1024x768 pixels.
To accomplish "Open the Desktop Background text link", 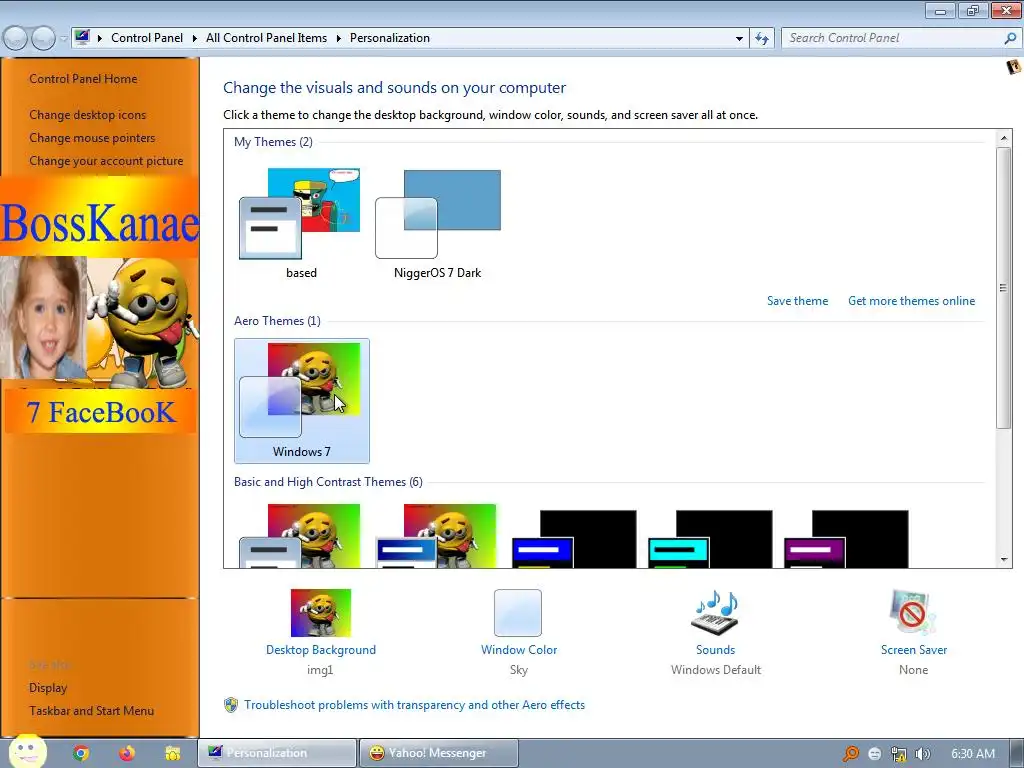I will tap(321, 650).
